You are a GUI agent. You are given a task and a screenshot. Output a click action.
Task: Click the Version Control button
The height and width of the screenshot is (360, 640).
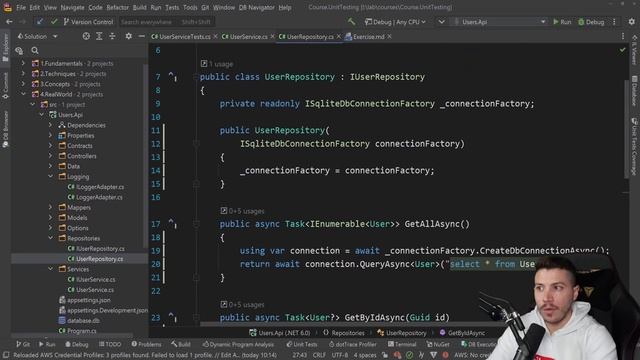[89, 22]
